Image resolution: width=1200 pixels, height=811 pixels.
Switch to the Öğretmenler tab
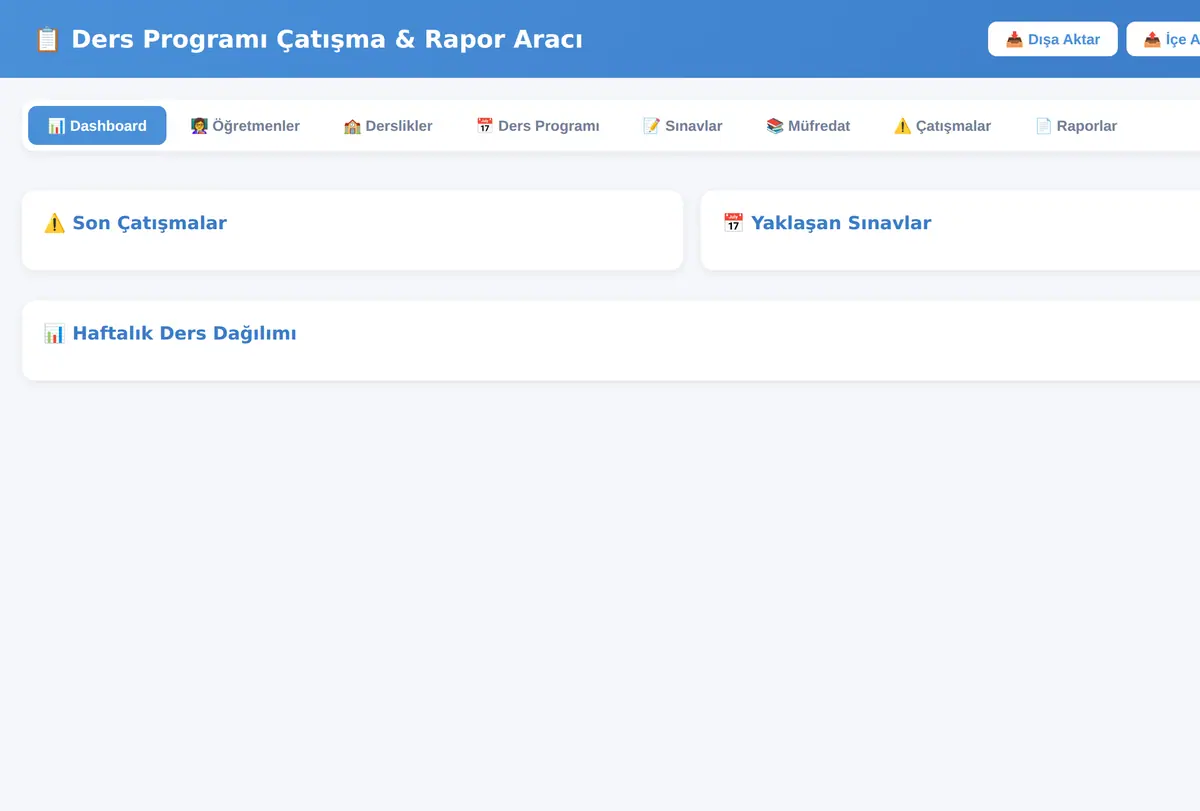(x=245, y=126)
